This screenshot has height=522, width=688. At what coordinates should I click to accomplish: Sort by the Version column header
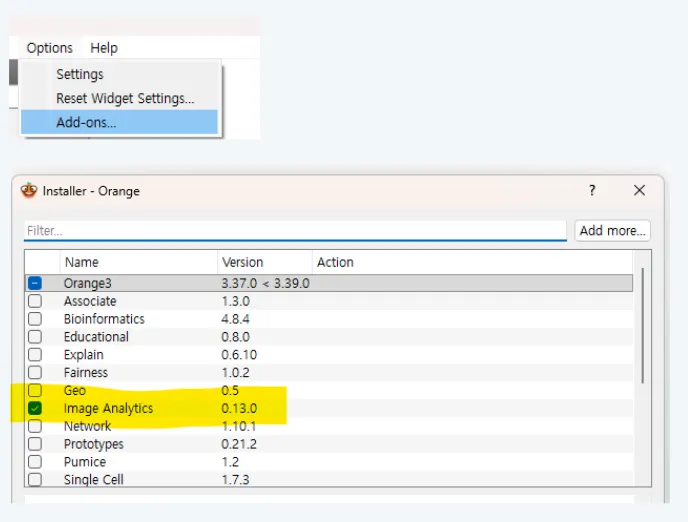243,262
